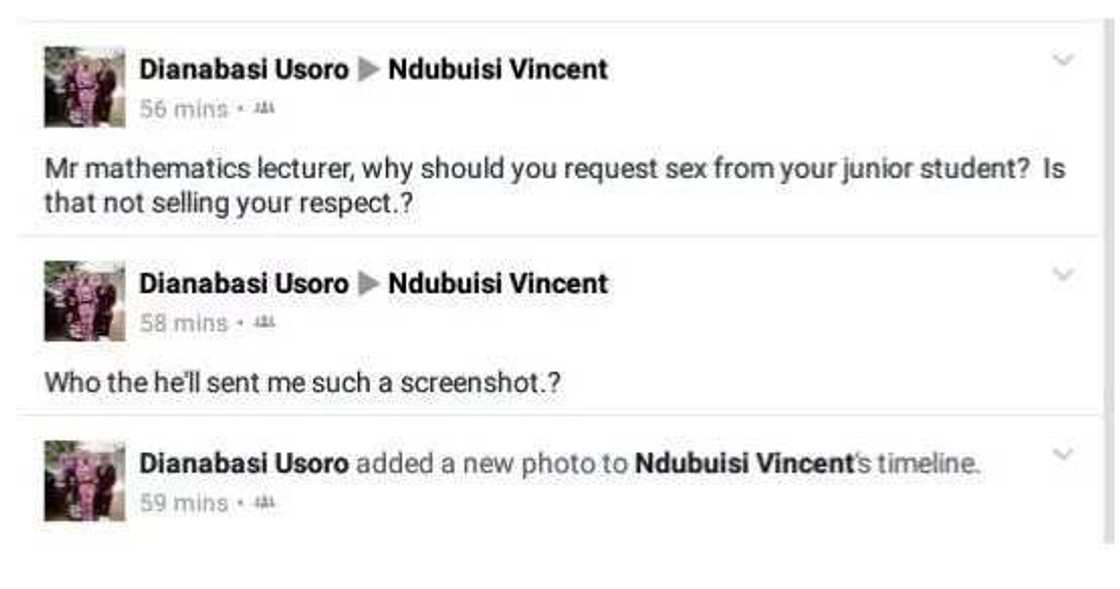Click the friends audience icon beside 59 mins
Screen dimensions: 1120x589
coord(266,502)
